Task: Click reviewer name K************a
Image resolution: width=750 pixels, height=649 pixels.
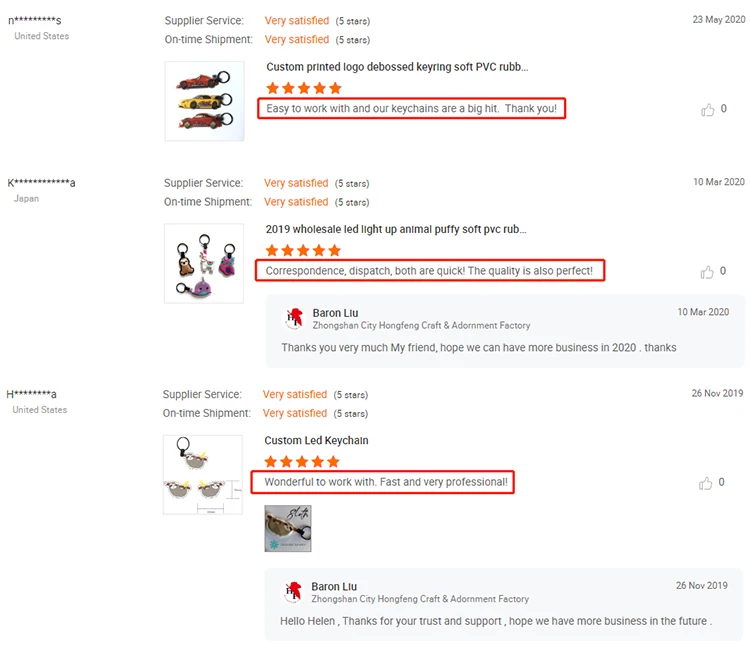Action: click(x=41, y=183)
